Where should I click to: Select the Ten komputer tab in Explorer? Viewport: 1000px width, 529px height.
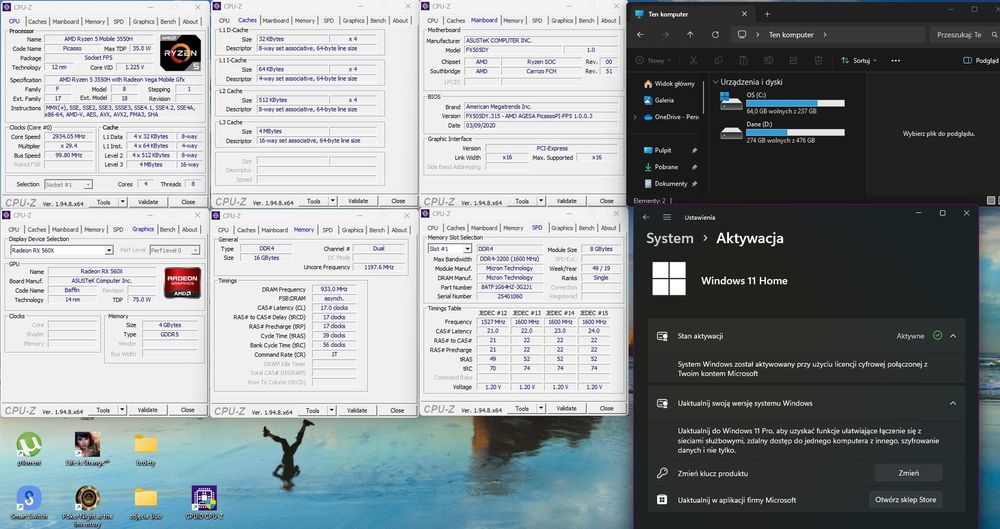[691, 13]
